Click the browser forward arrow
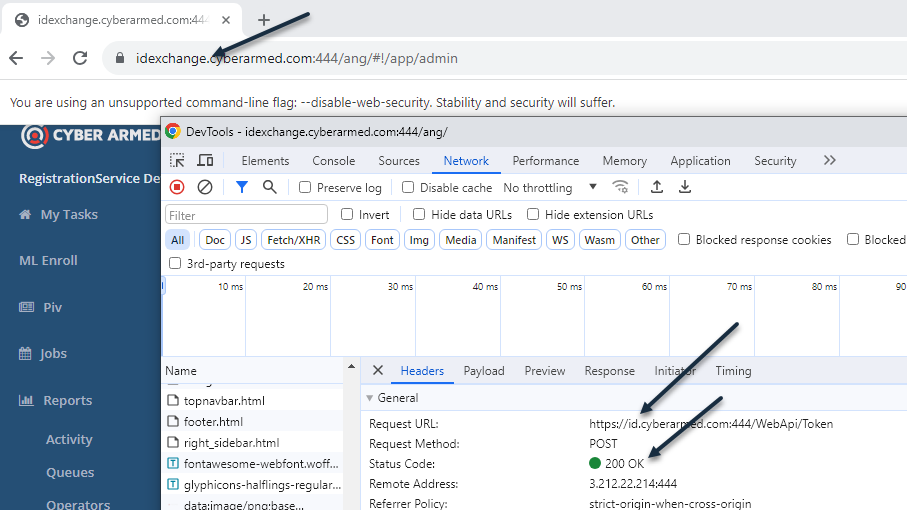The image size is (907, 510). pyautogui.click(x=48, y=58)
